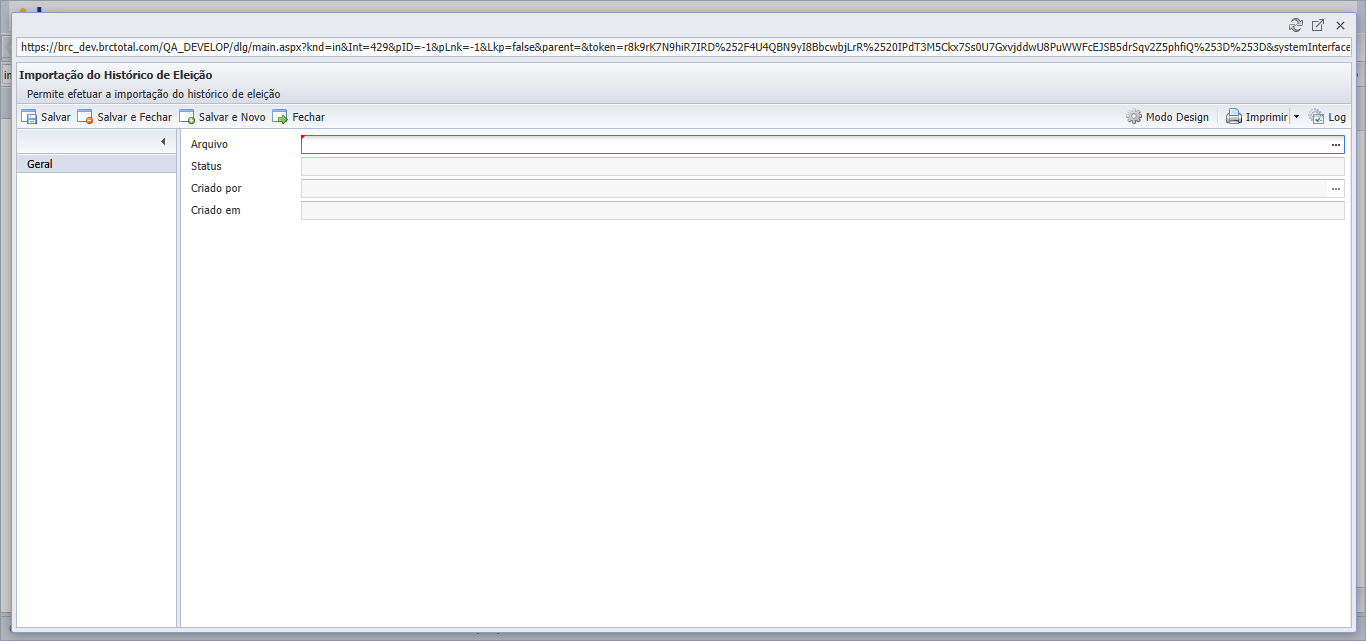The image size is (1366, 641).
Task: Click the URL address bar
Action: click(x=684, y=47)
